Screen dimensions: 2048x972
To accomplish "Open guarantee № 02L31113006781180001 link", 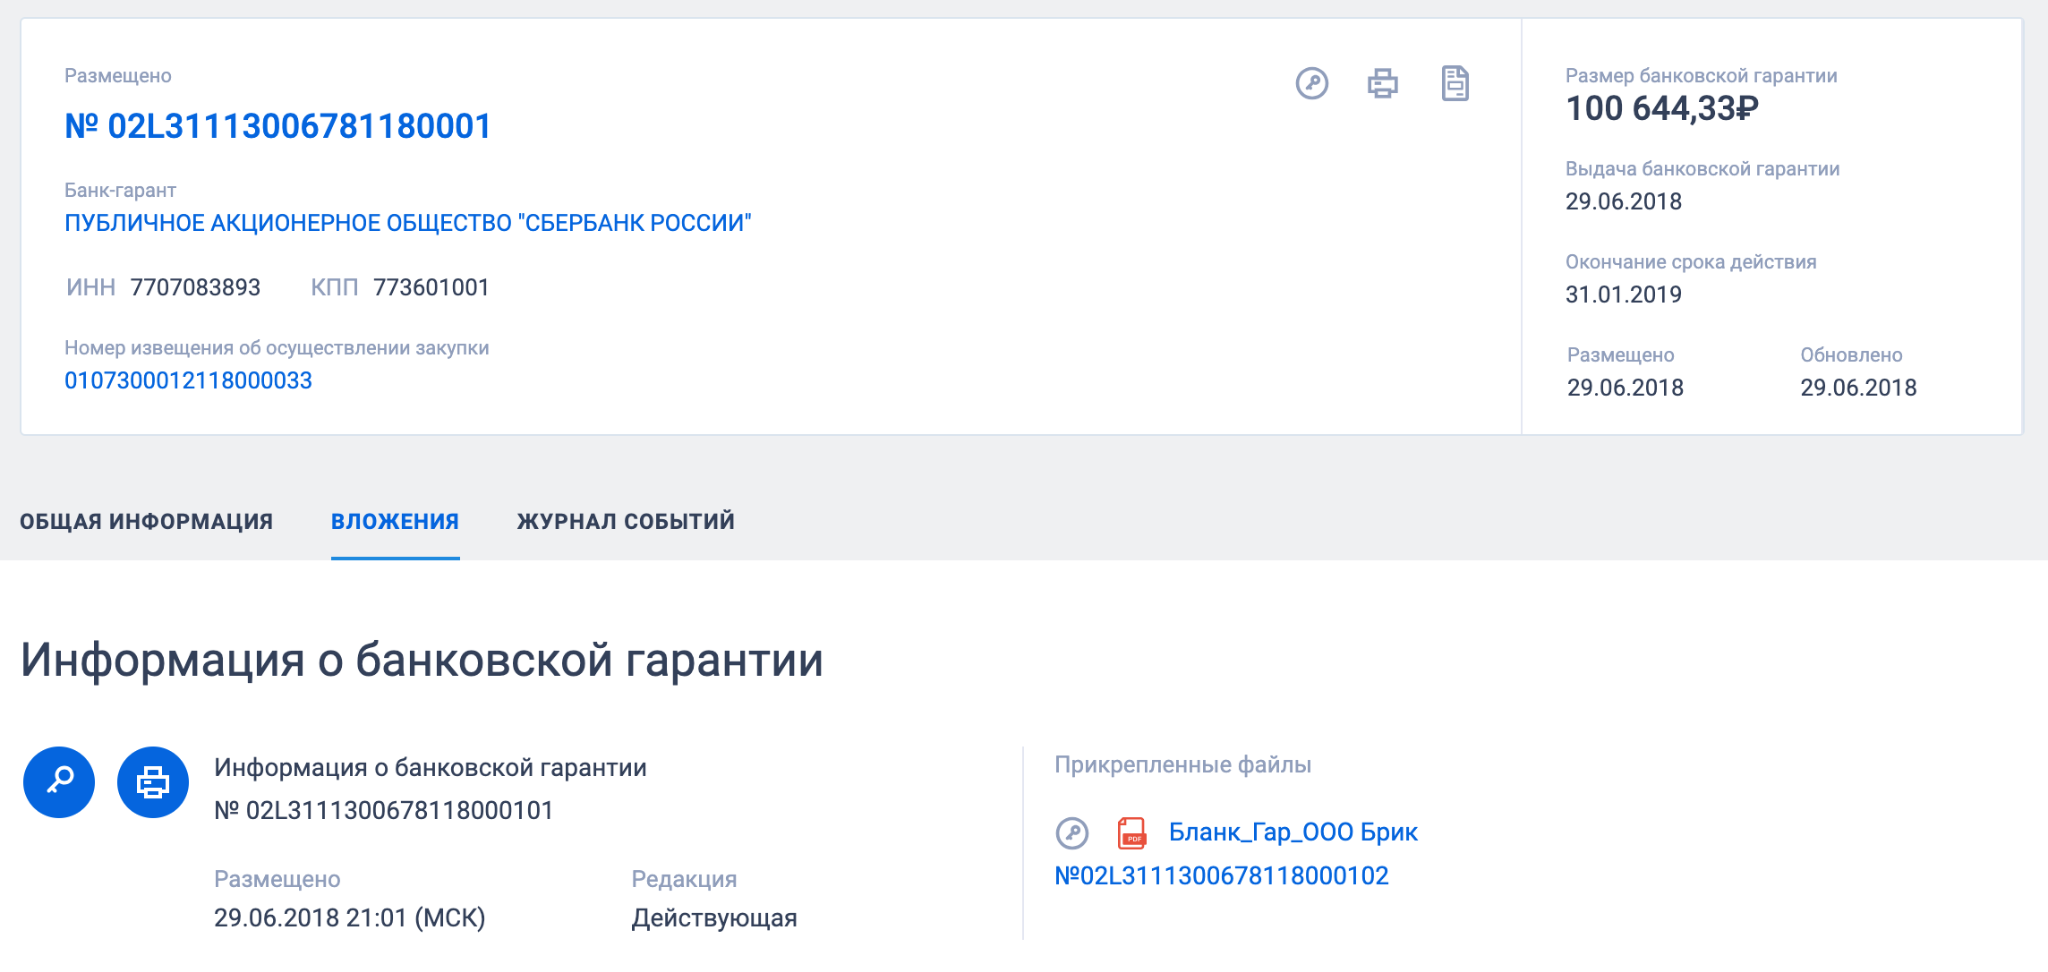I will point(278,126).
